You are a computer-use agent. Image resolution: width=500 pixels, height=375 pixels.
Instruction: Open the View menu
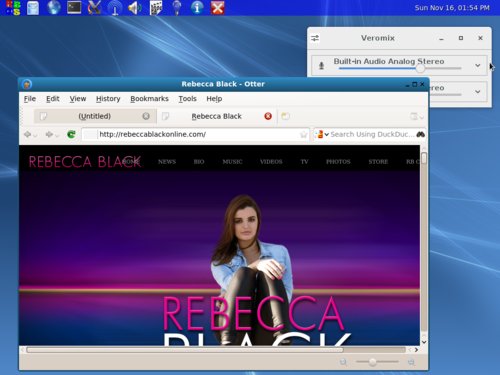78,99
